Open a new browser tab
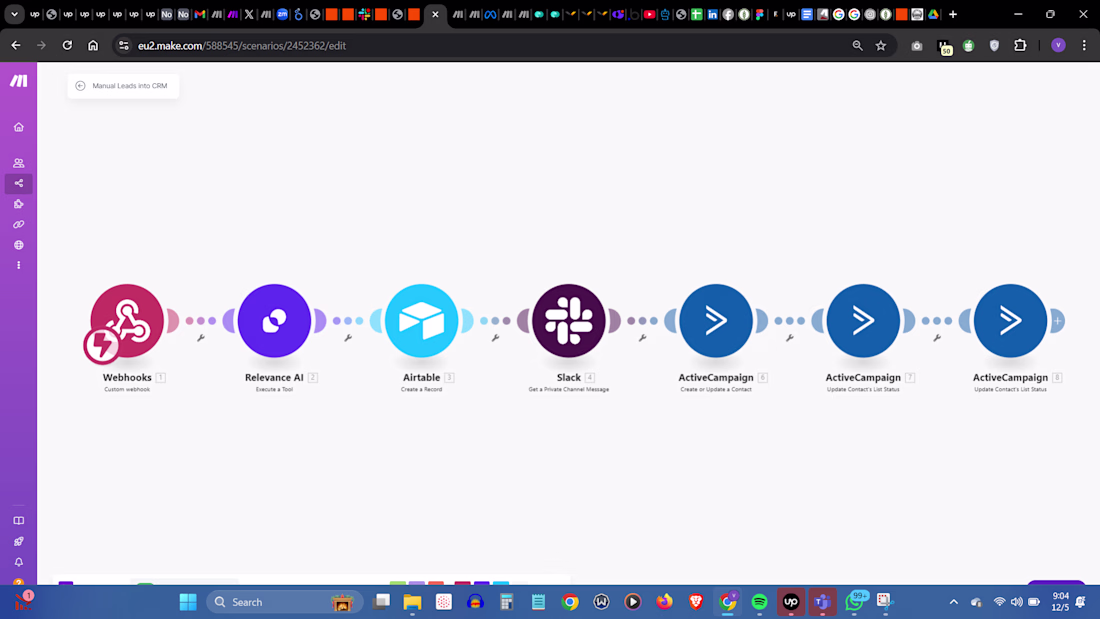1100x619 pixels. (x=953, y=14)
